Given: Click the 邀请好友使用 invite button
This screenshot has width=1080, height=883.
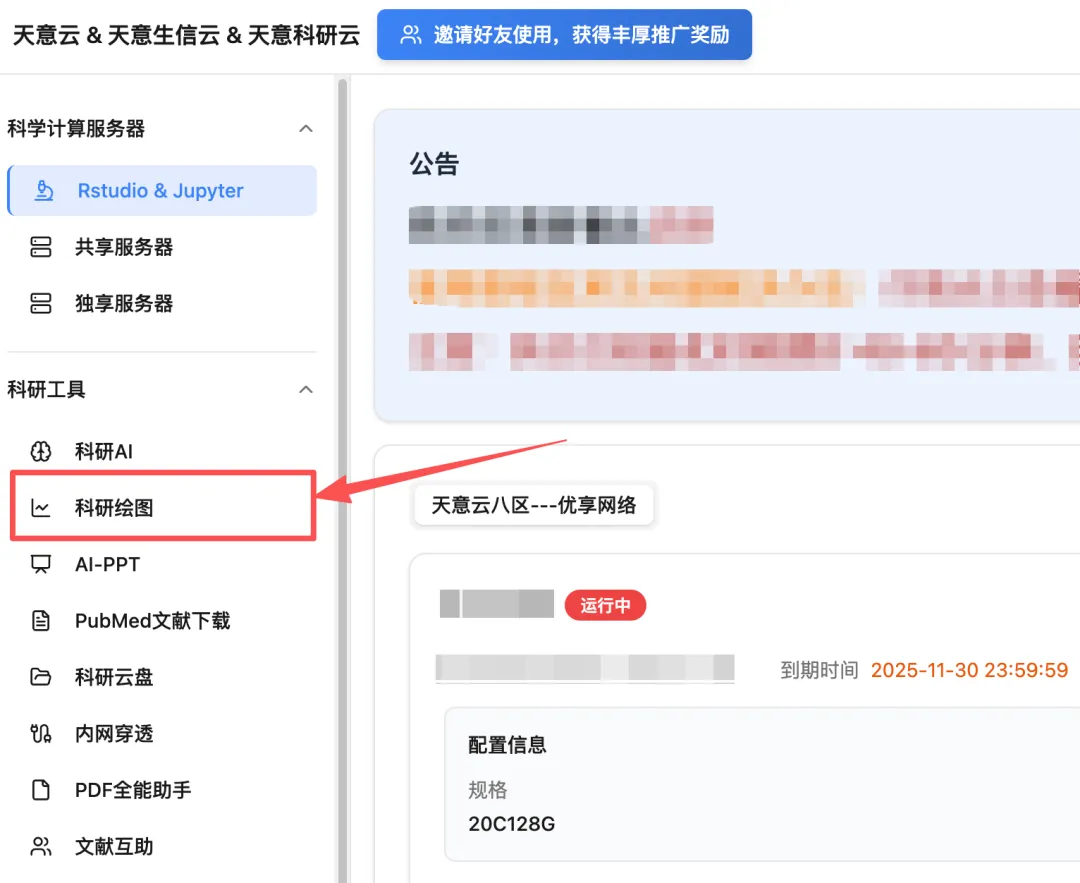Looking at the screenshot, I should [564, 33].
